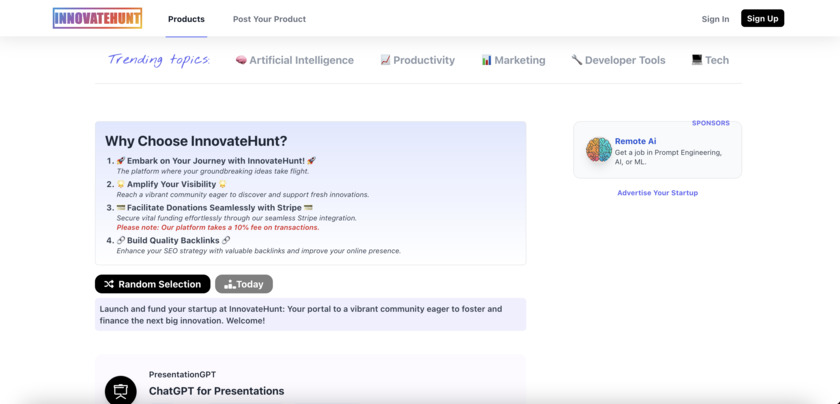Click the chart icon beside Productivity
840x404 pixels.
tap(385, 60)
